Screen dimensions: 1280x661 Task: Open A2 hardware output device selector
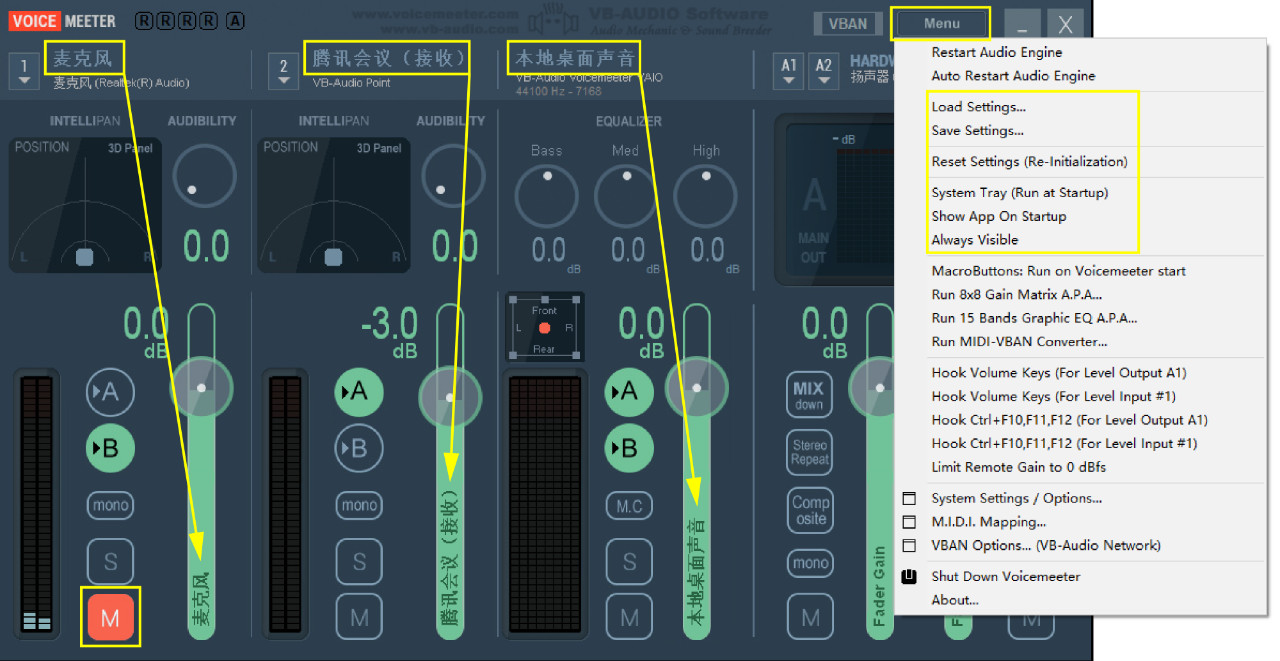coord(824,70)
